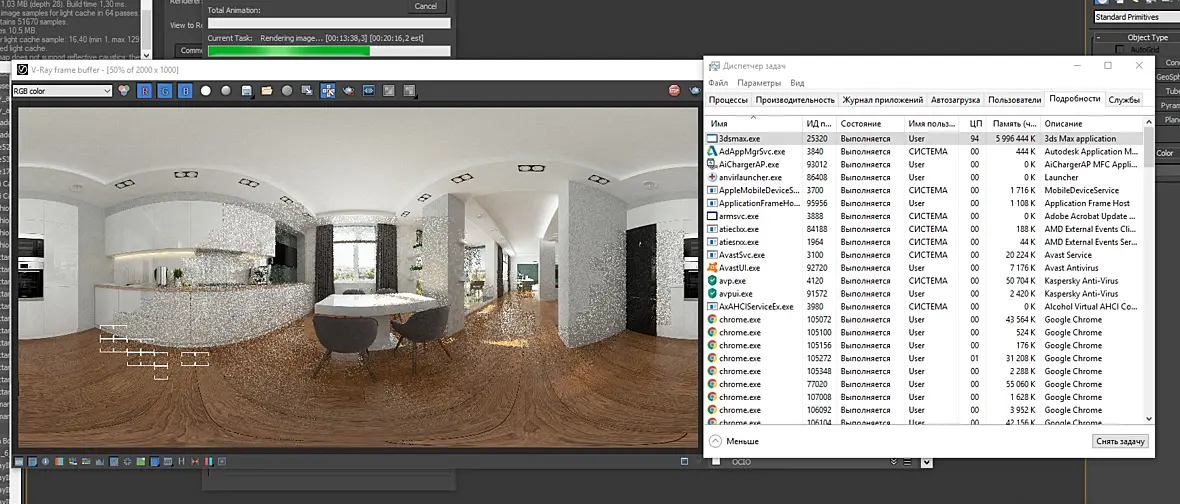Click first icon in frame buffer bottom toolbar
1180x504 pixels.
tap(20, 461)
